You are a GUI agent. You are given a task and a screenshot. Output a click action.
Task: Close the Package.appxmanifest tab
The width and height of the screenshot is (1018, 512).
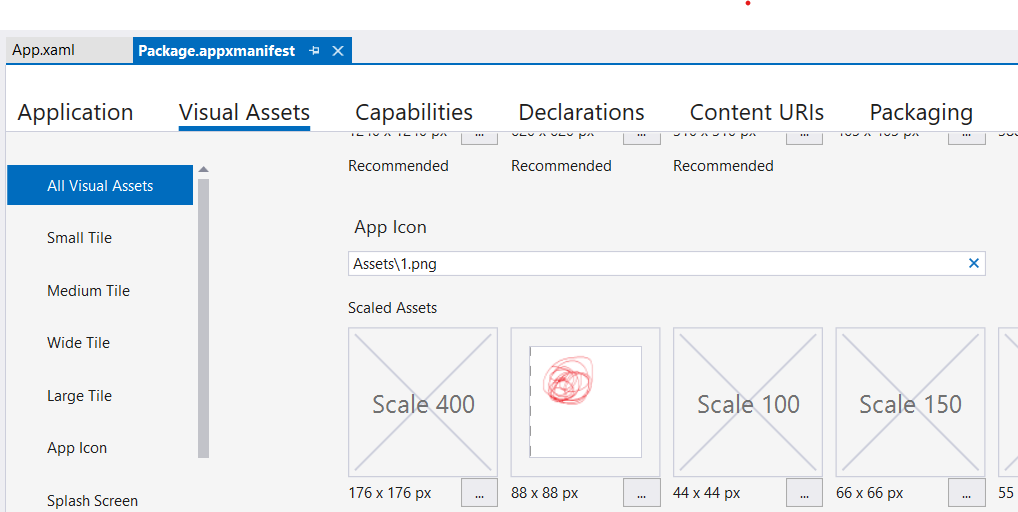(338, 51)
